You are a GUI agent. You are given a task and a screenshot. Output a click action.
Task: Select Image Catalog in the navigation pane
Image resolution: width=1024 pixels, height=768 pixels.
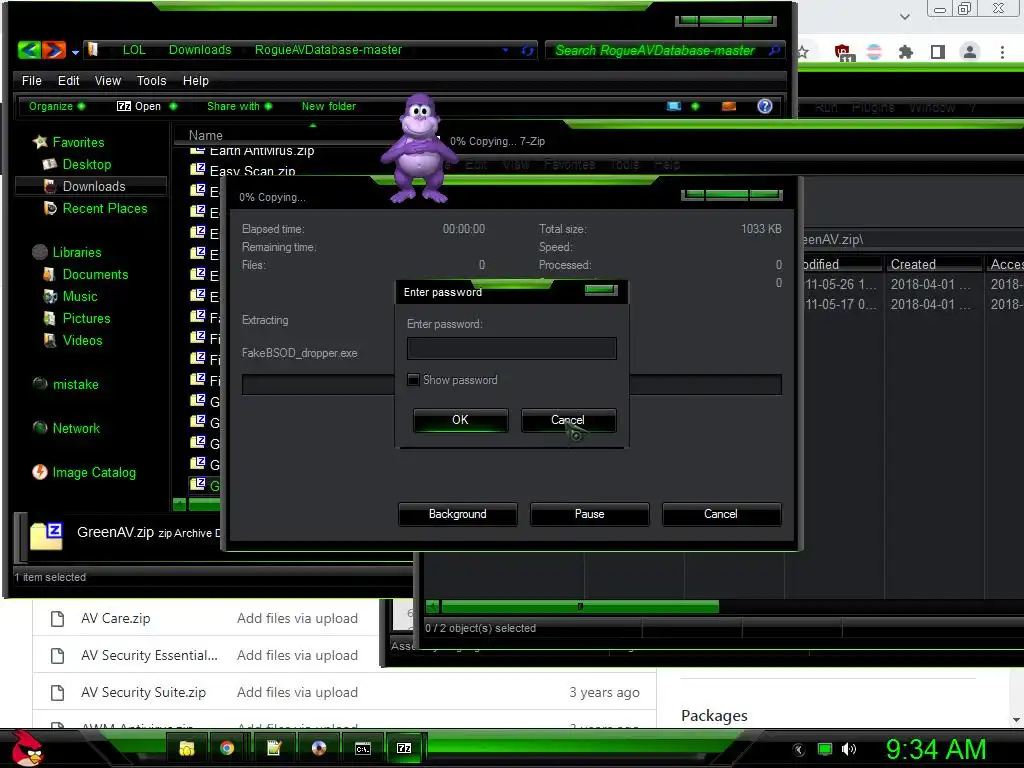click(x=94, y=472)
